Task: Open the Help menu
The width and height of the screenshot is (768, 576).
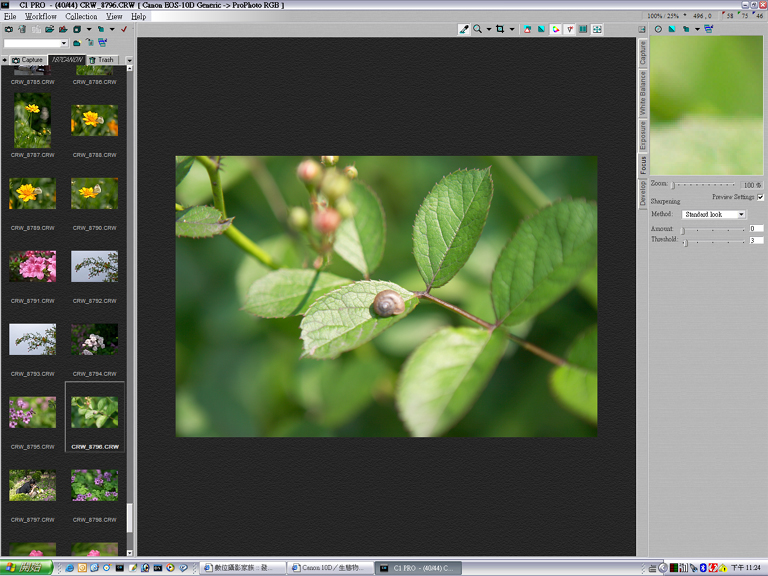Action: click(139, 16)
